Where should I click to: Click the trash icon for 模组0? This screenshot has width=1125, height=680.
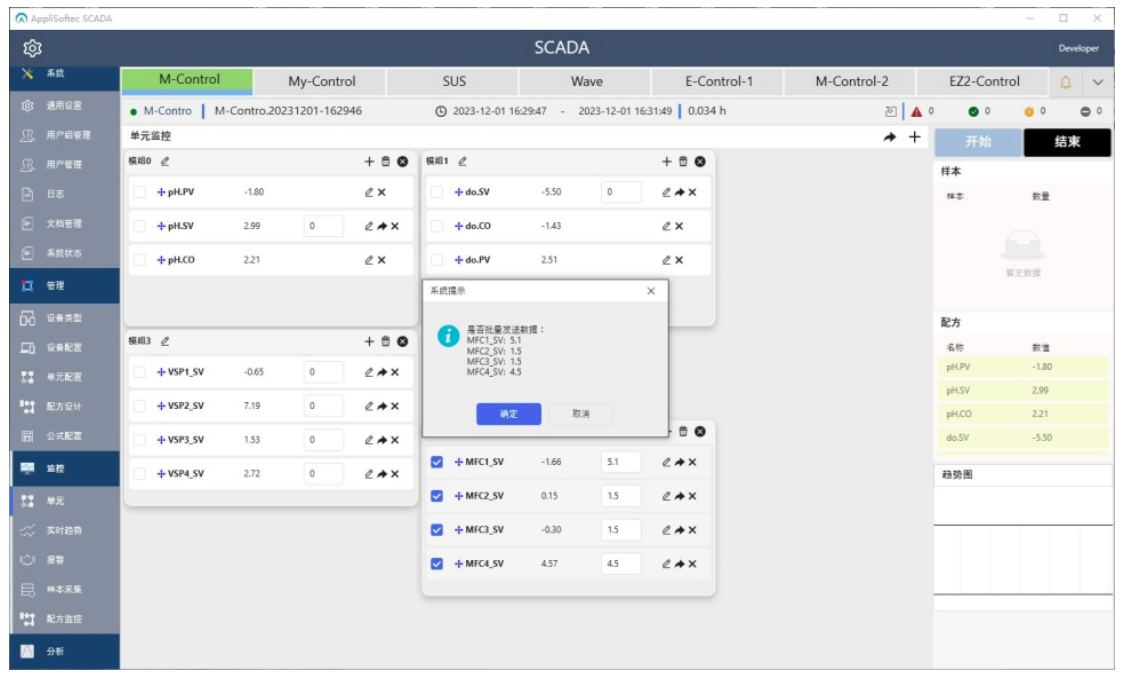pos(386,161)
